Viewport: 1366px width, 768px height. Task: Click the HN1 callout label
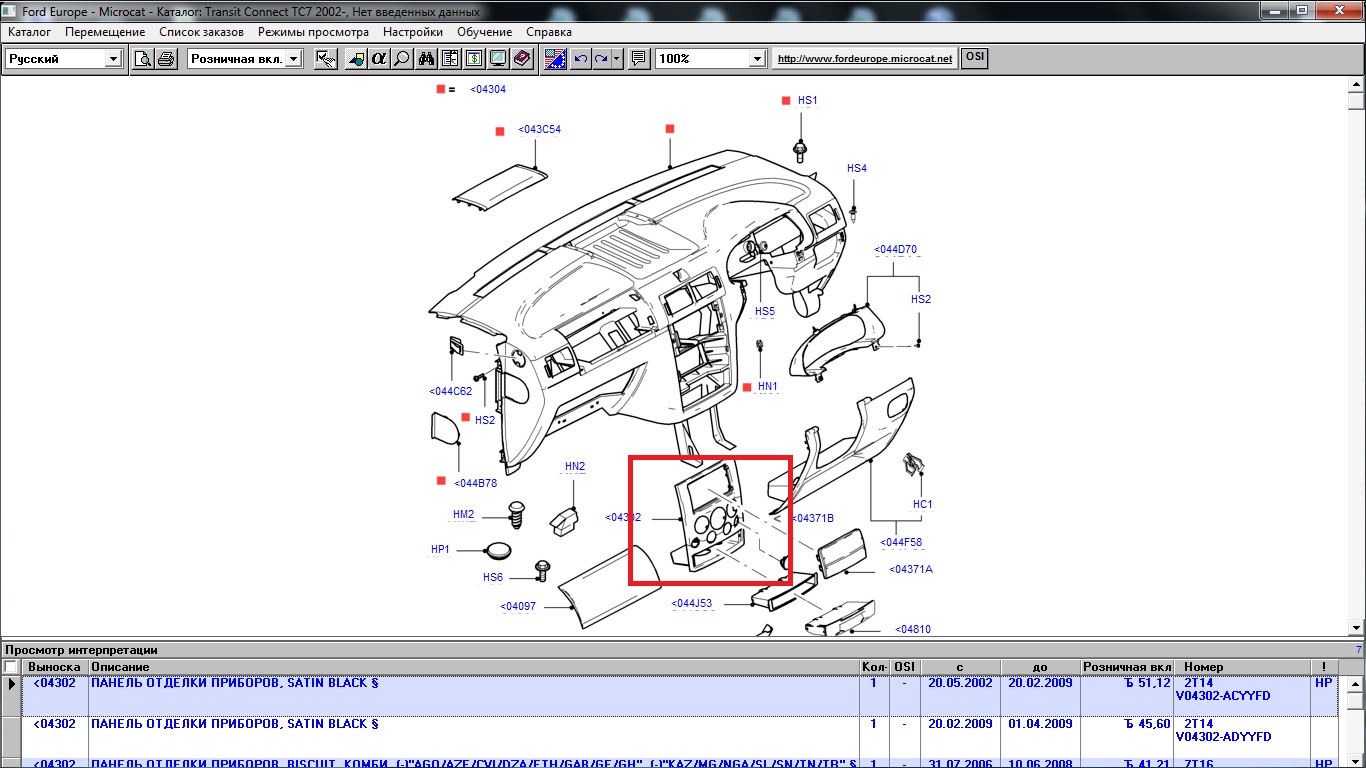pyautogui.click(x=767, y=386)
